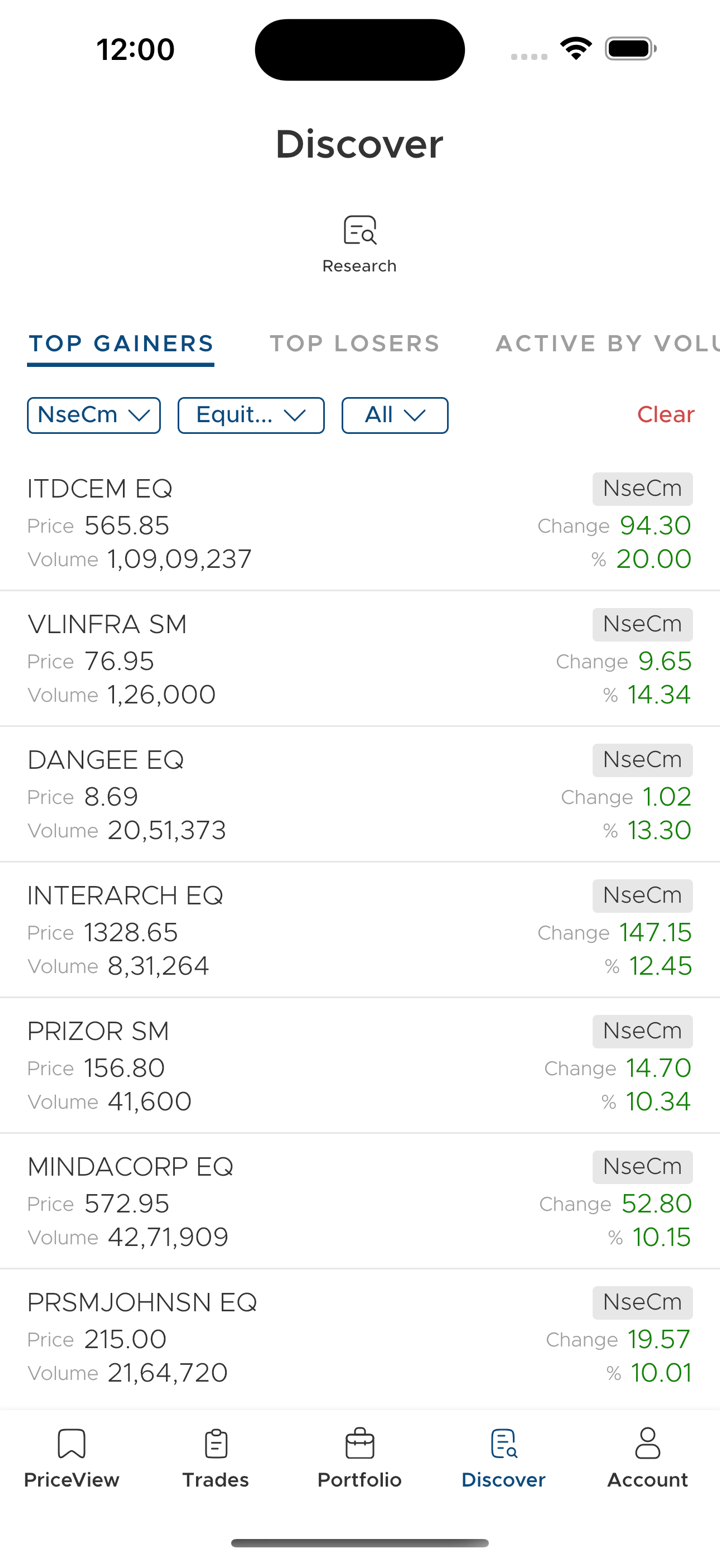Select the VLINFRA SM stock
Image resolution: width=720 pixels, height=1561 pixels.
(x=300, y=659)
